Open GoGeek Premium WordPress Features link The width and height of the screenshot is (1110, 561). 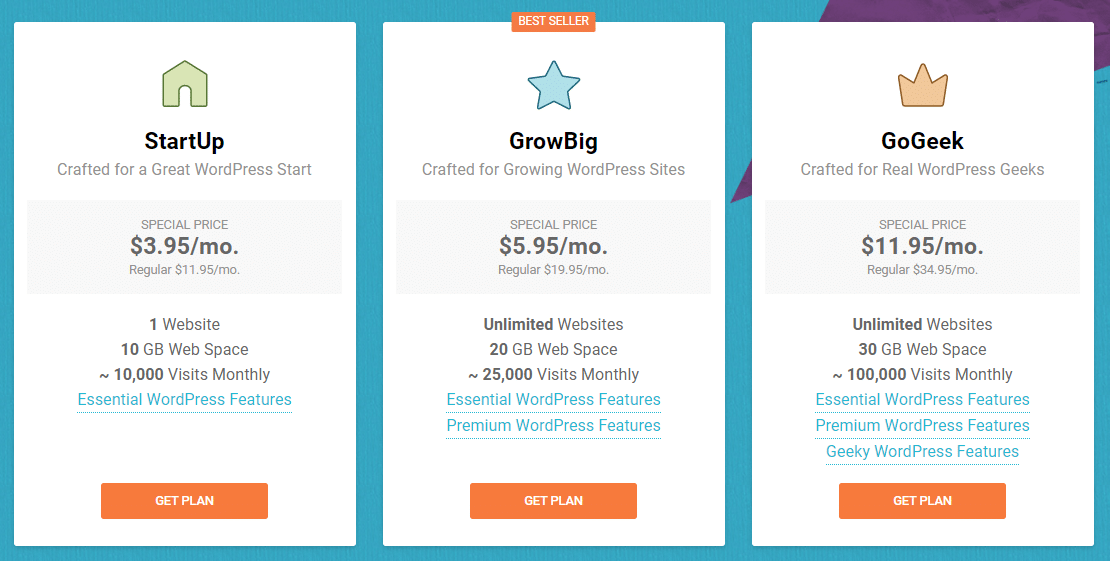[x=922, y=426]
